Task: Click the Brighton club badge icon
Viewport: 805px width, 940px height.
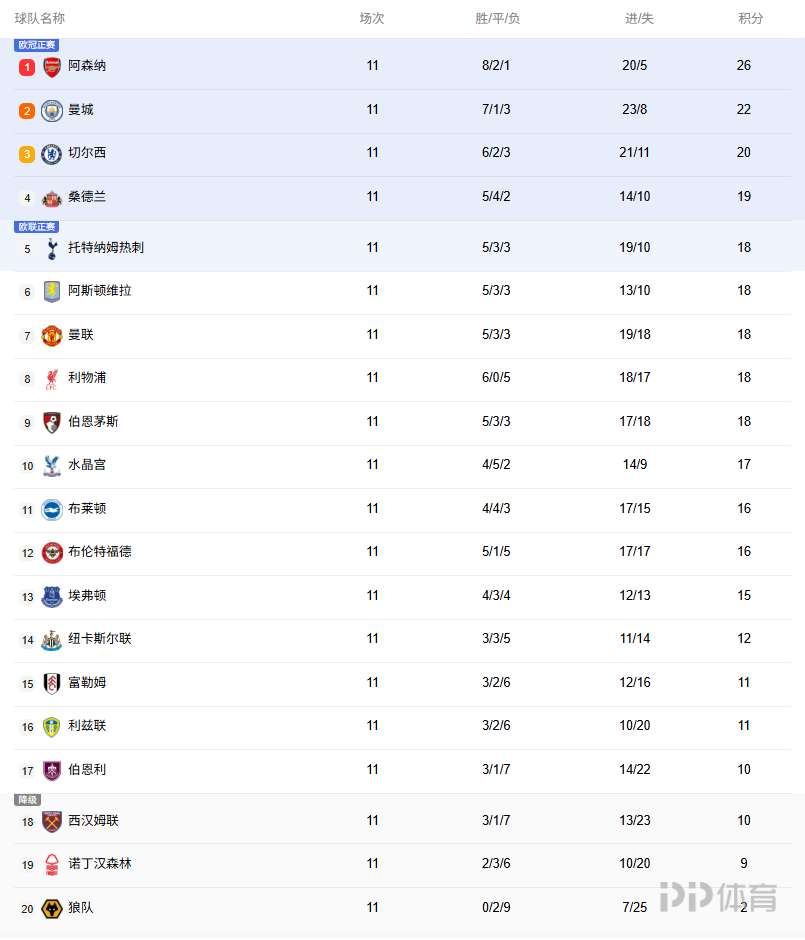Action: [52, 510]
